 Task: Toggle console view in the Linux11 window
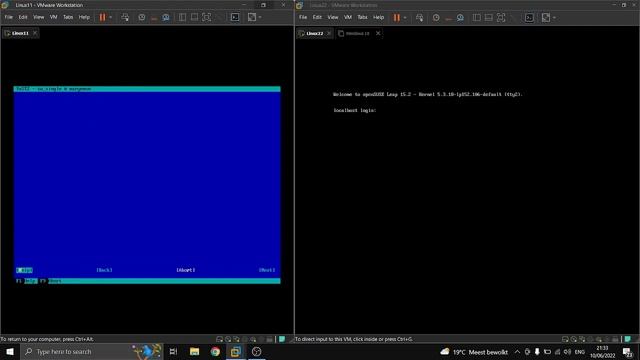[235, 17]
